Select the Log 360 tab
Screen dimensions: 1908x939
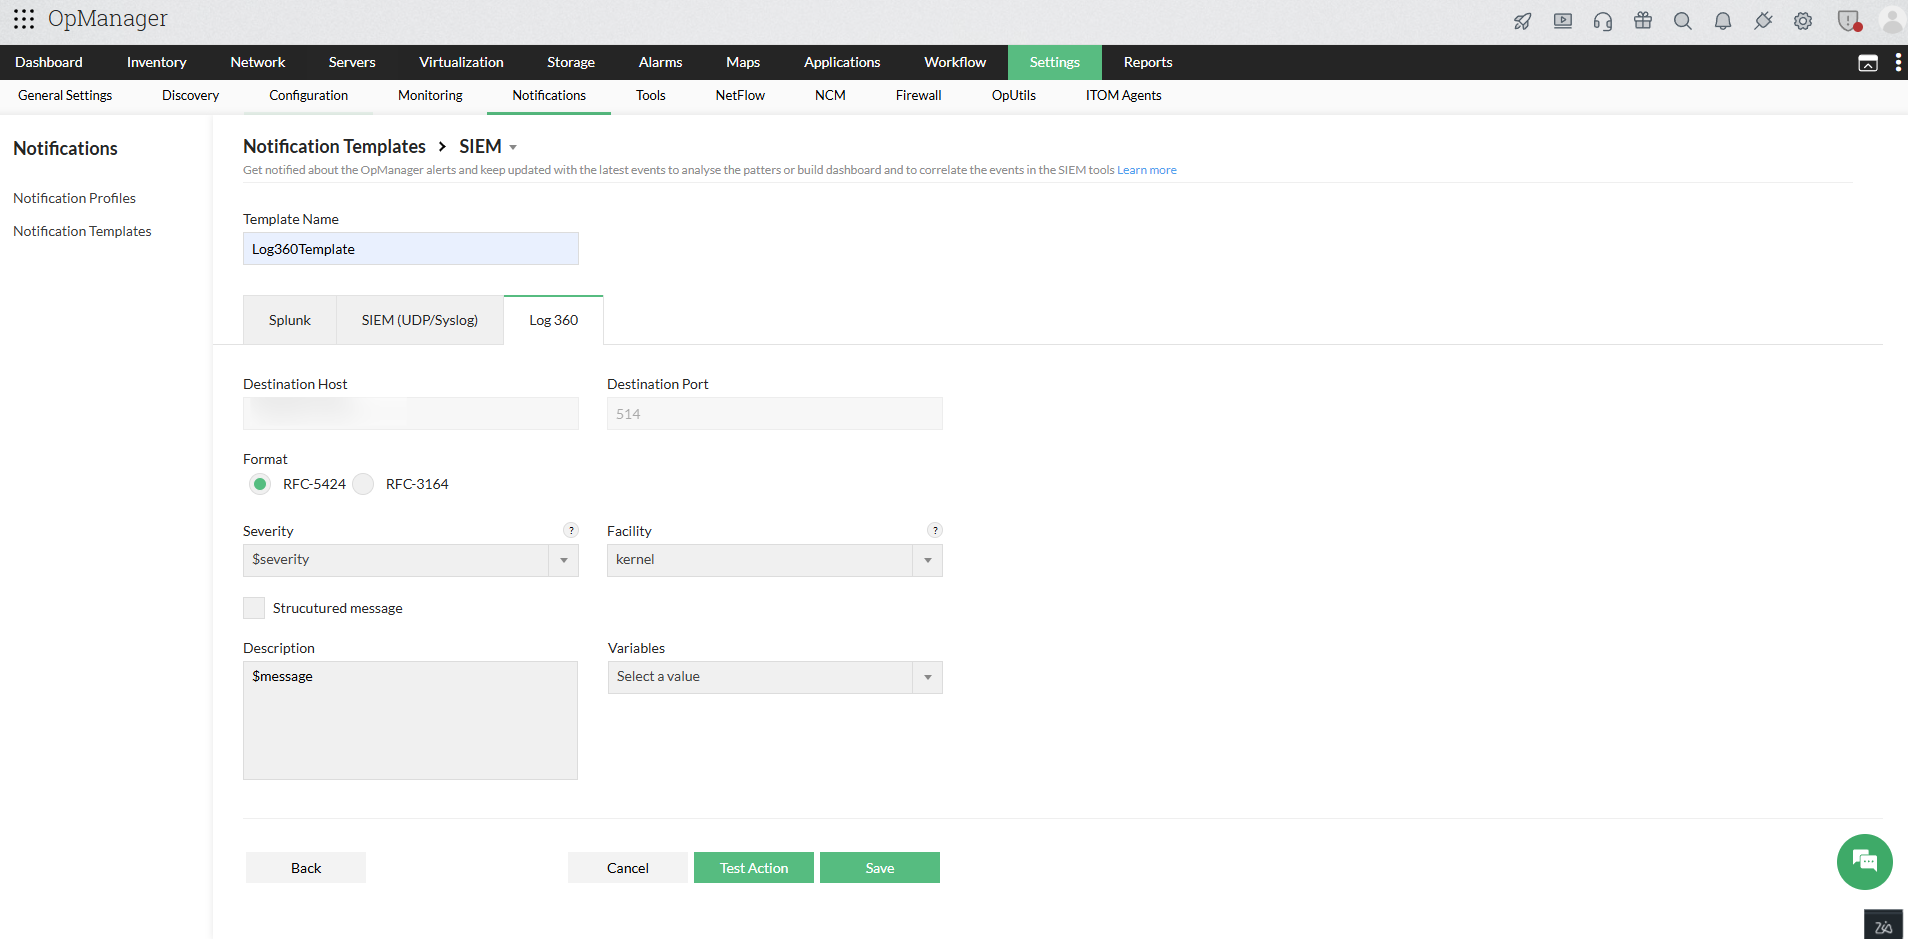(x=554, y=320)
